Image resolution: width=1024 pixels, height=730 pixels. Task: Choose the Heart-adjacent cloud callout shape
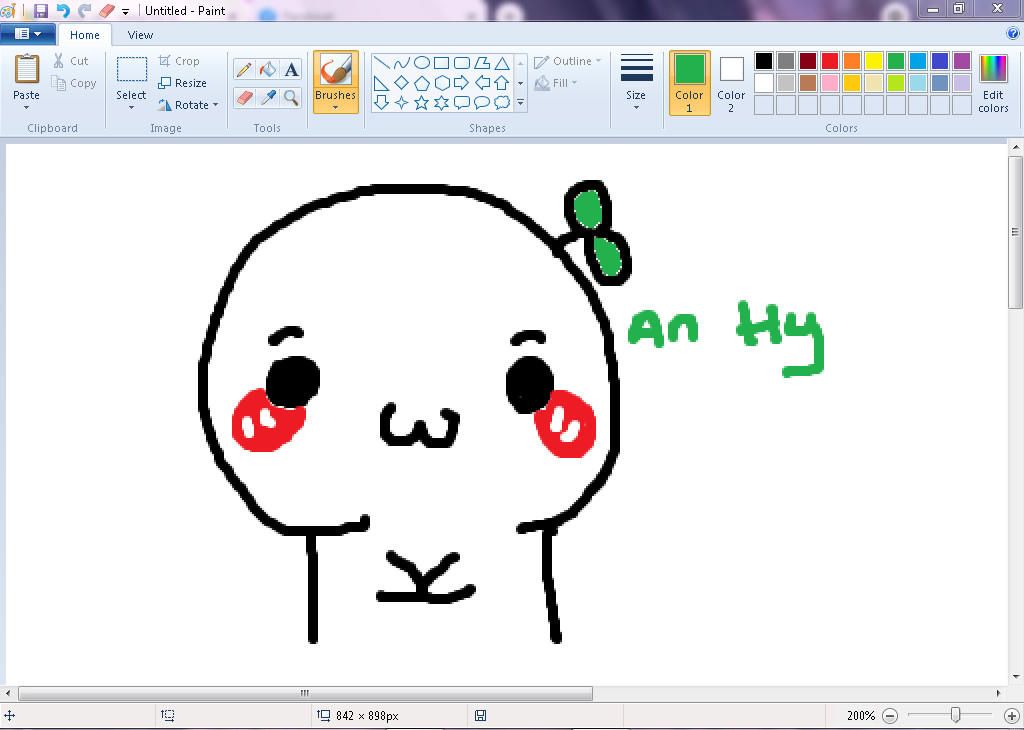coord(502,103)
